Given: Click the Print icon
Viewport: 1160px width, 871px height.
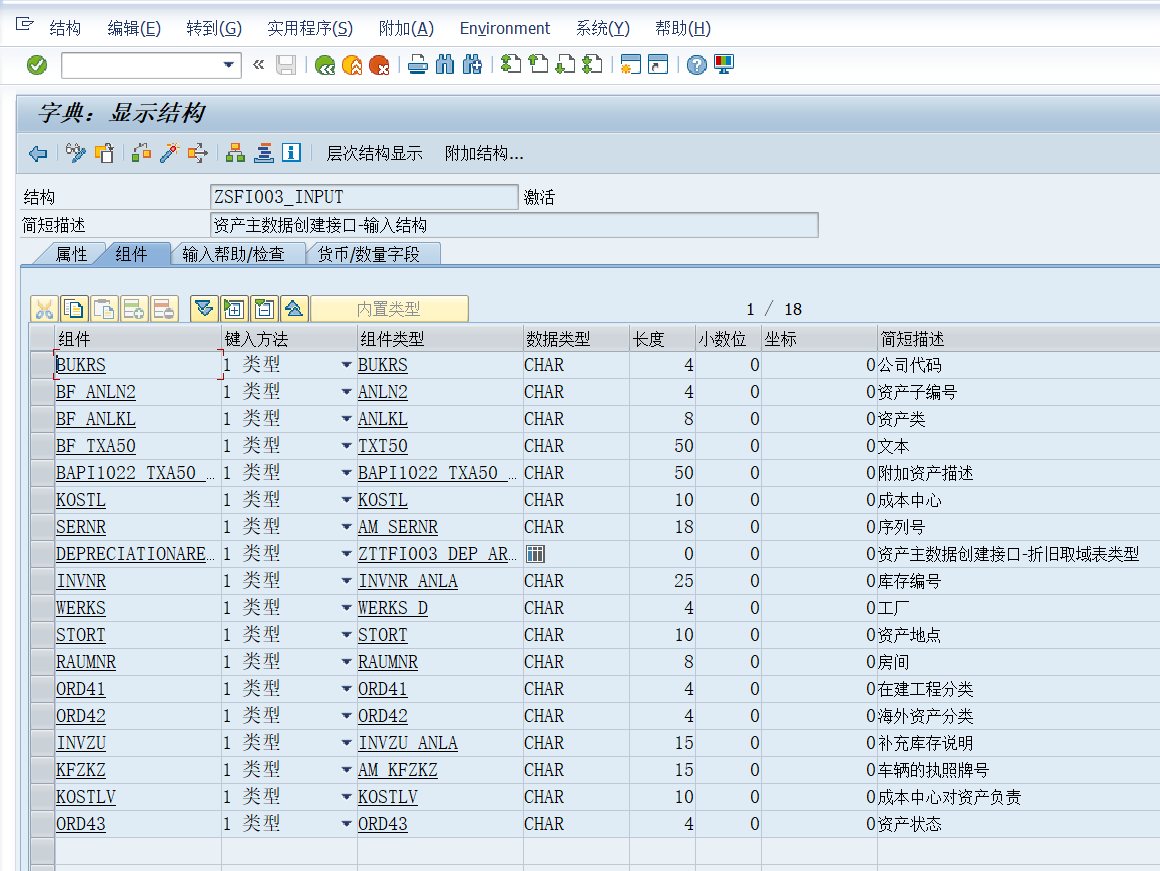Looking at the screenshot, I should coord(418,65).
